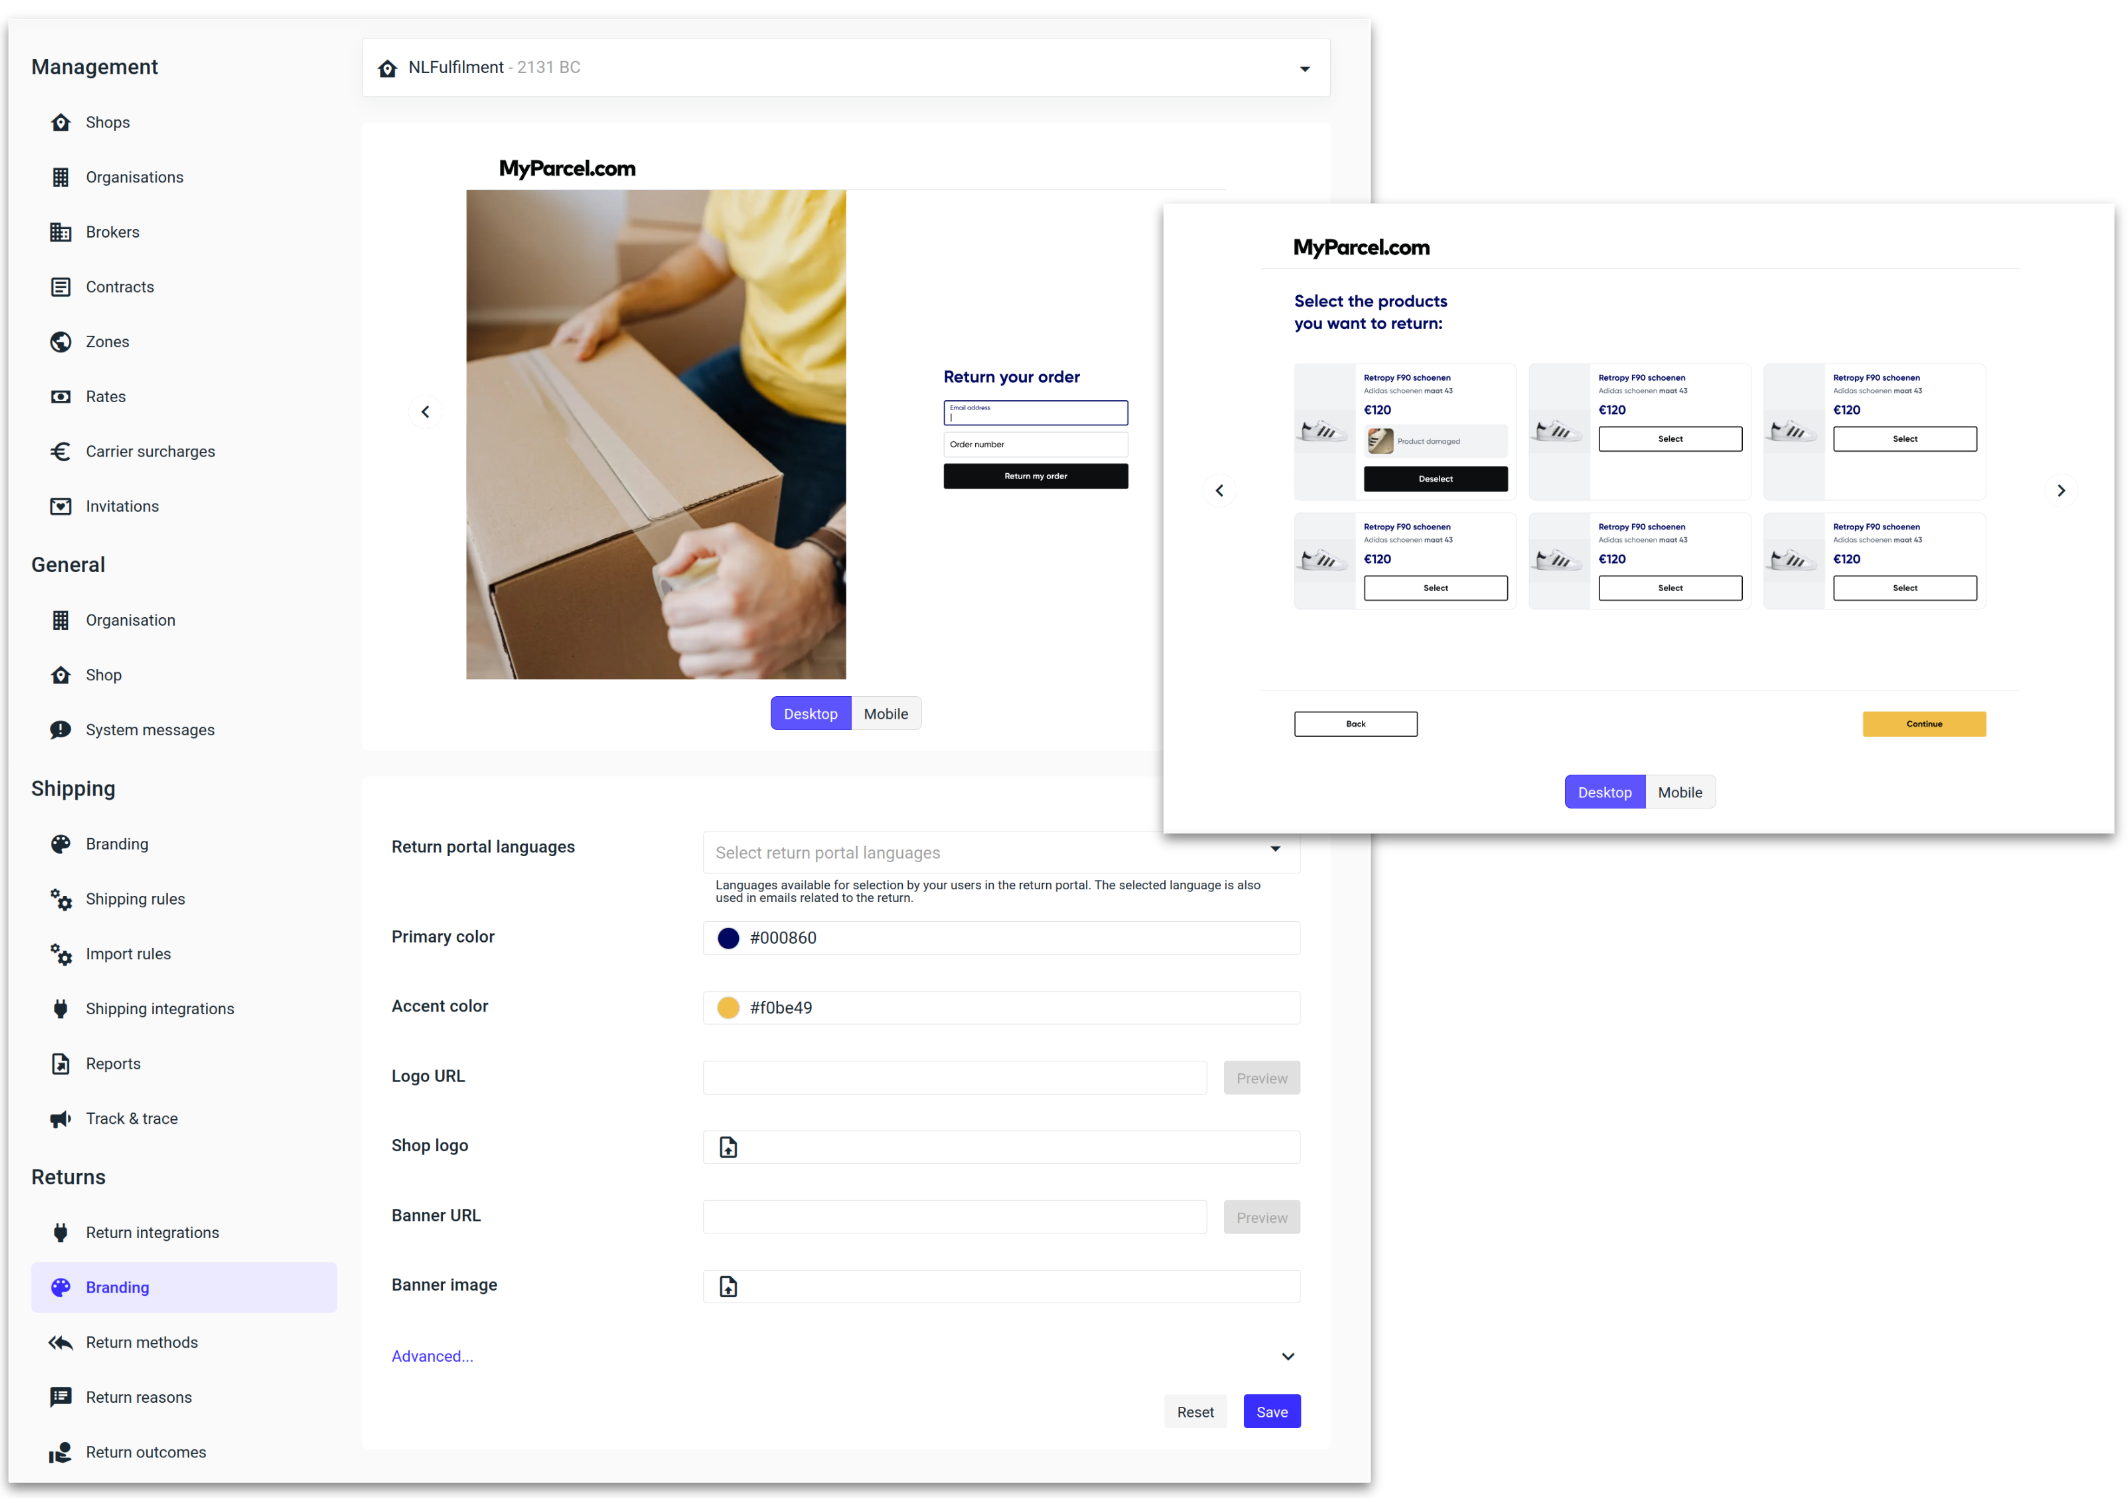Click the package photo in the preview
The height and width of the screenshot is (1498, 2128).
656,435
